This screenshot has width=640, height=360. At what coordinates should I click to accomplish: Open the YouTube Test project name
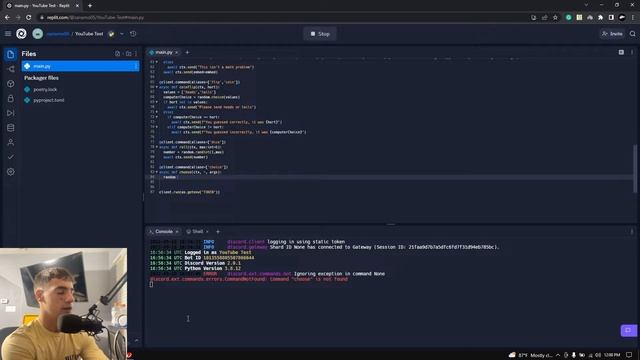(89, 33)
